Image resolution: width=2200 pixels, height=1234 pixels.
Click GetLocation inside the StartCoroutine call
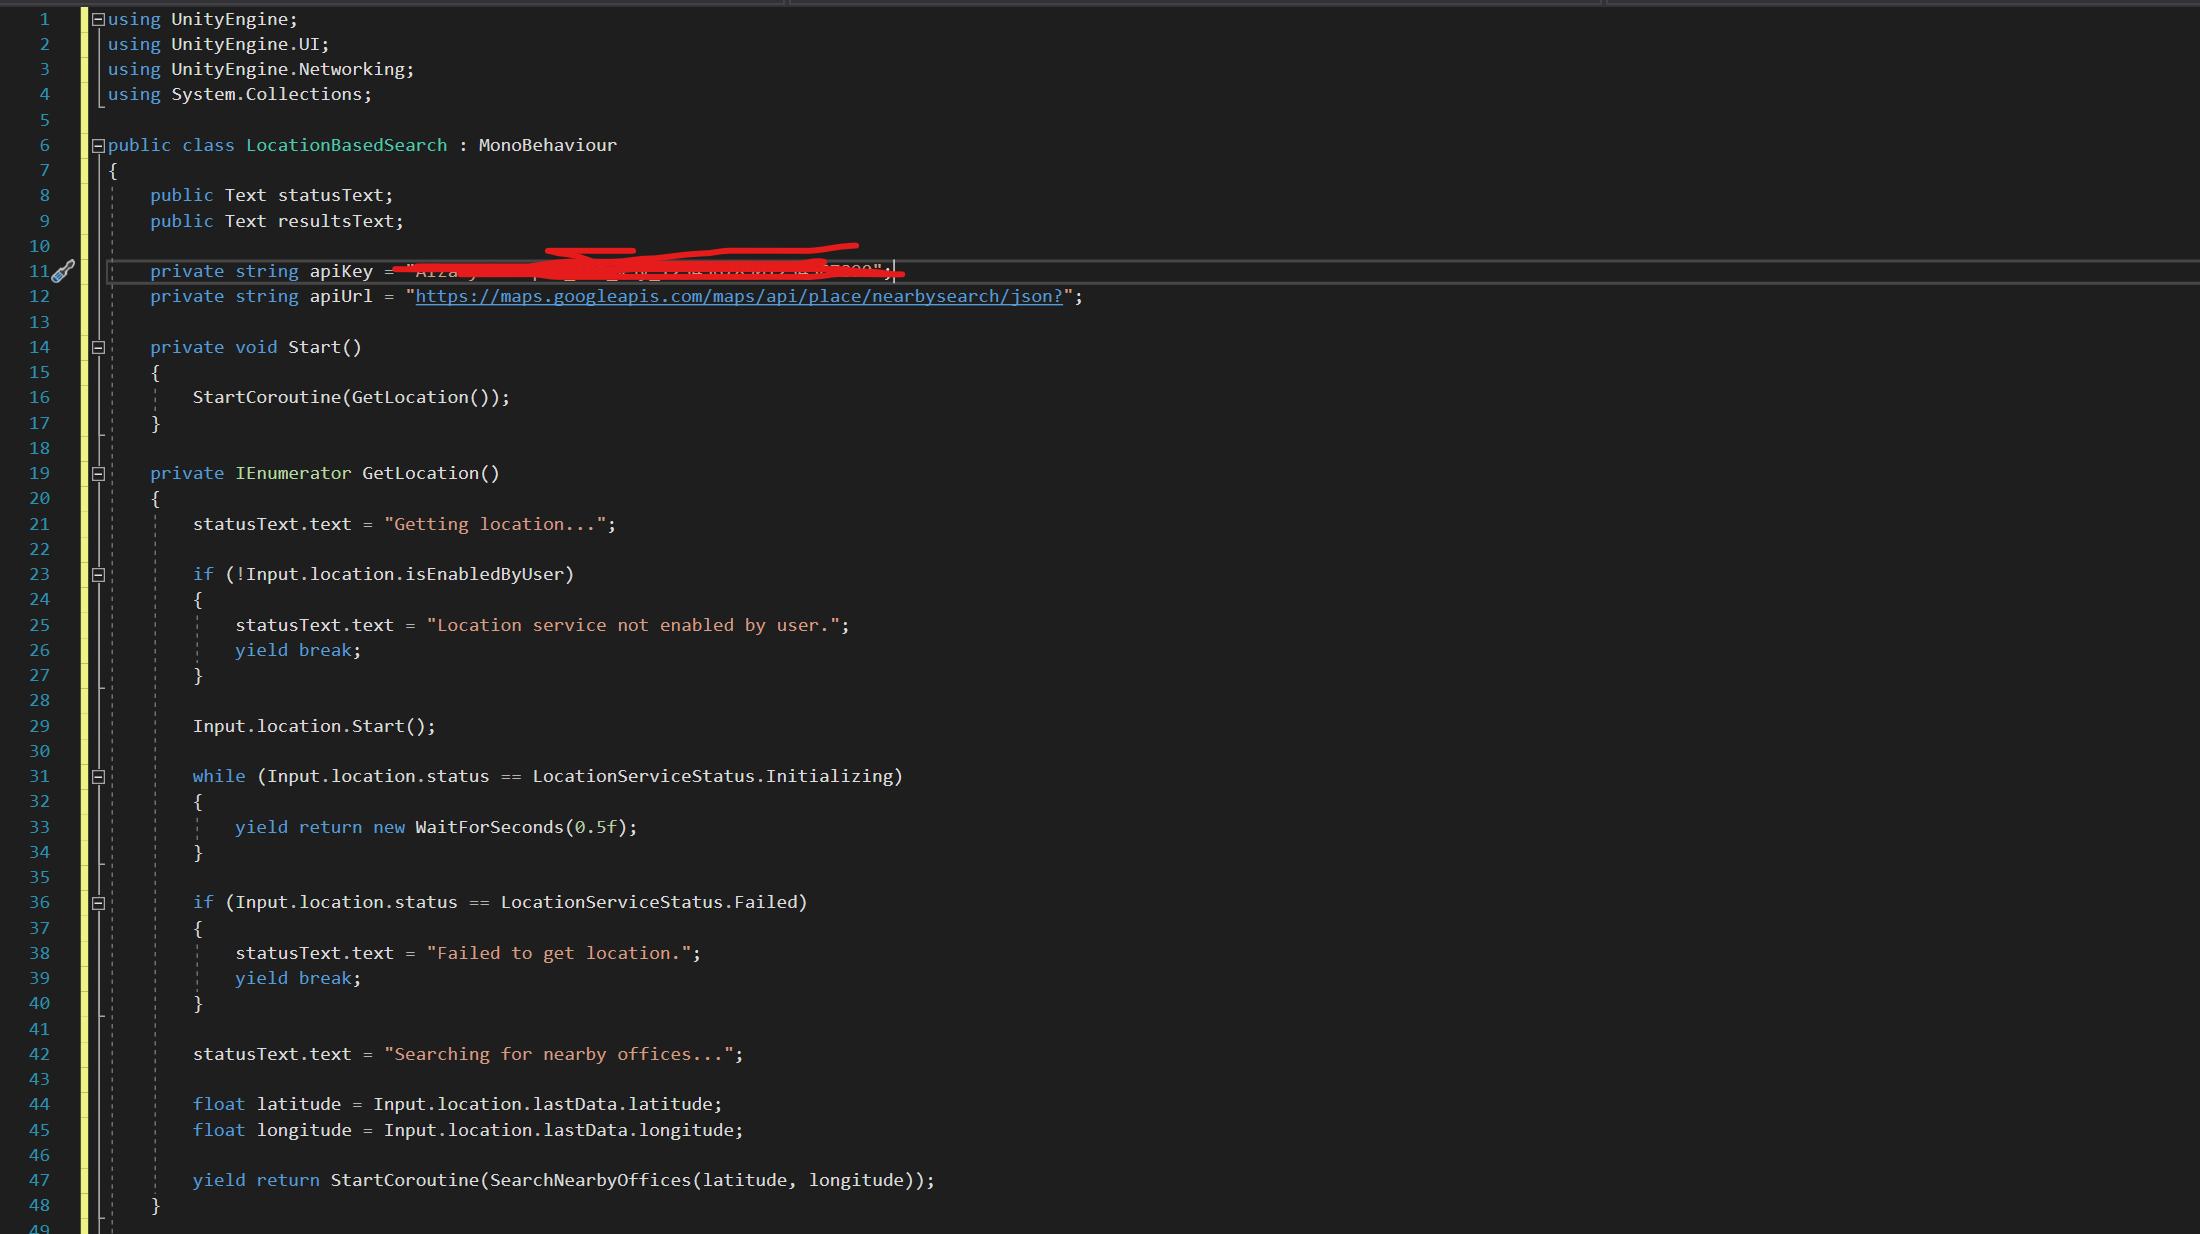coord(409,398)
